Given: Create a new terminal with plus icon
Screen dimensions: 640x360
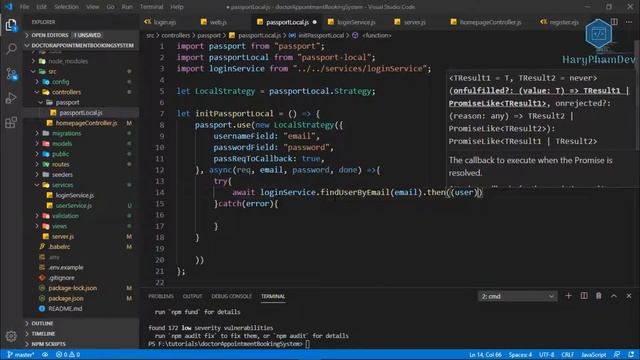Looking at the screenshot, I should click(568, 296).
